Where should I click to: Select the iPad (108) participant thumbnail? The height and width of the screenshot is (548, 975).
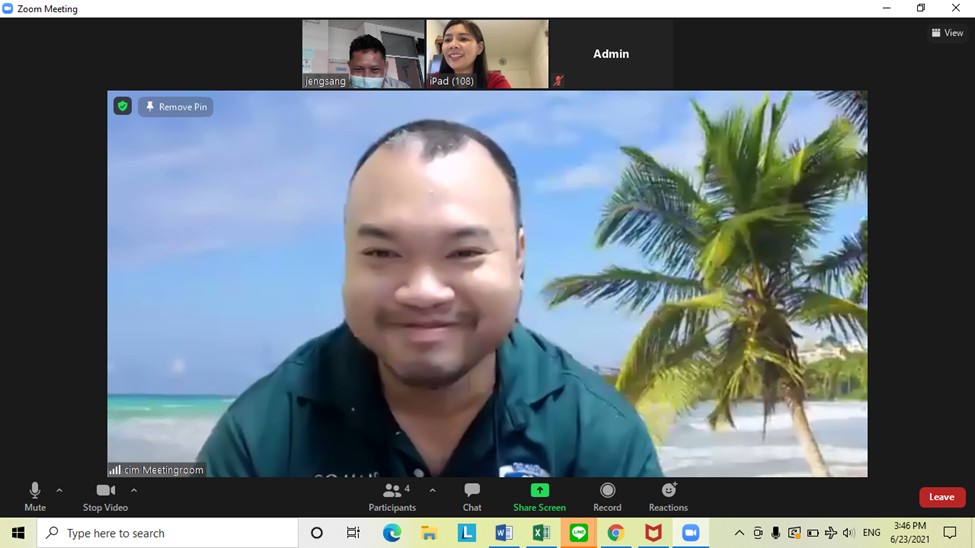pyautogui.click(x=487, y=54)
